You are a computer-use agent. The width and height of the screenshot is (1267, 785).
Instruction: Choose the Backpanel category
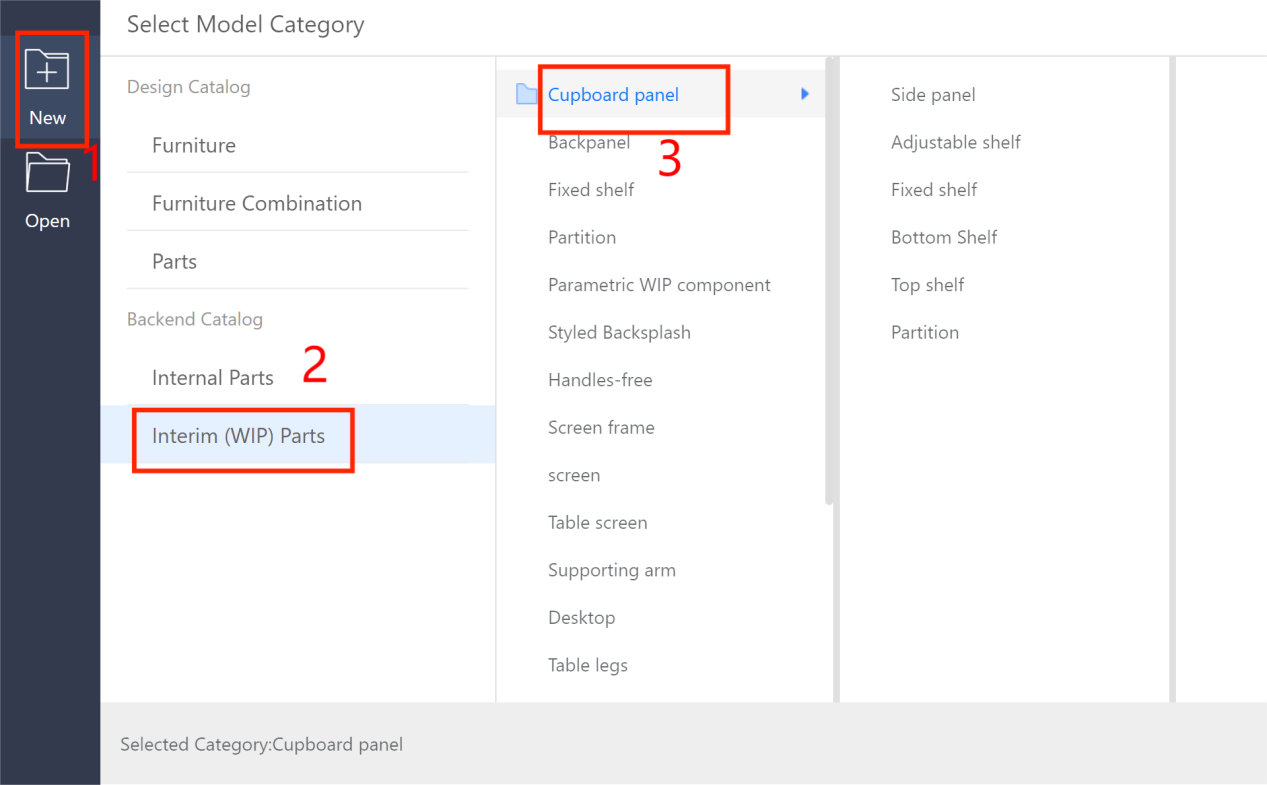coord(589,143)
